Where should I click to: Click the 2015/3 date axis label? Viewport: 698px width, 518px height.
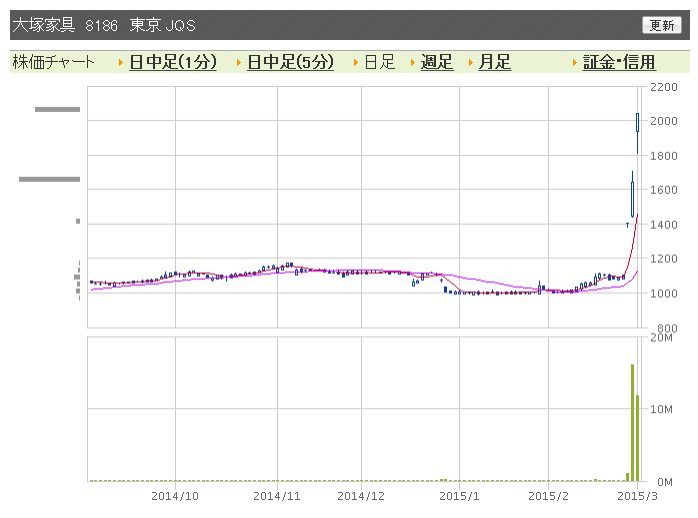pyautogui.click(x=637, y=496)
